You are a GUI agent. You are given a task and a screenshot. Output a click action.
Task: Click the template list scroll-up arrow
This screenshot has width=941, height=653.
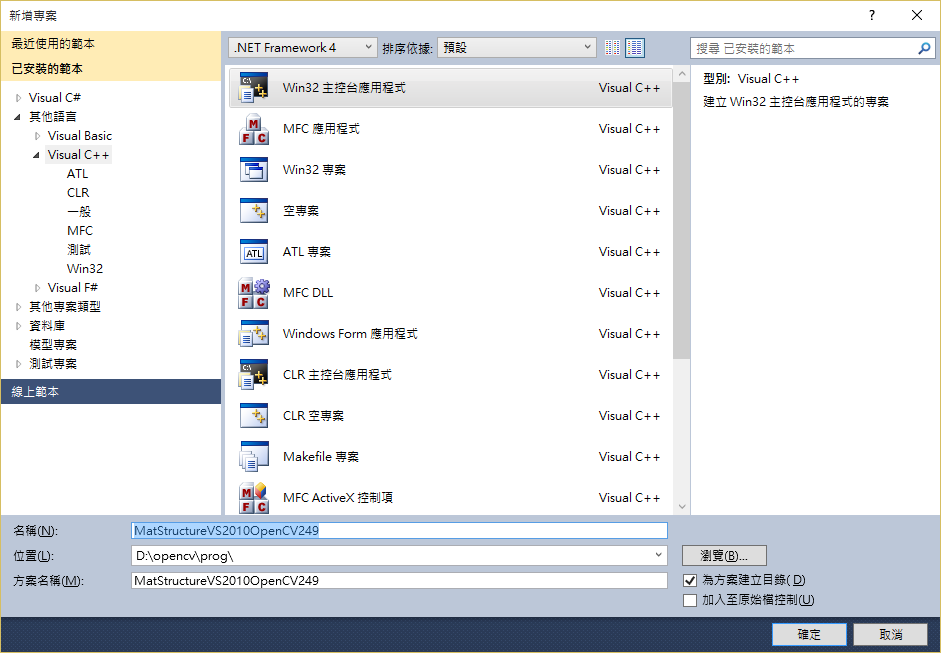point(681,74)
